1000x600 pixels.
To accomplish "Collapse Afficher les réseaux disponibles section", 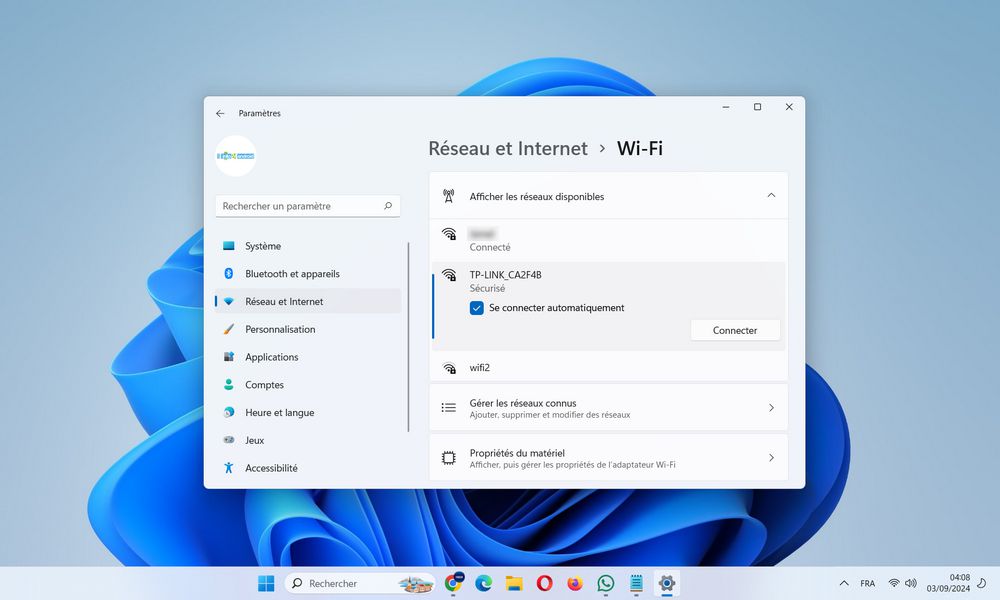I will [x=770, y=196].
